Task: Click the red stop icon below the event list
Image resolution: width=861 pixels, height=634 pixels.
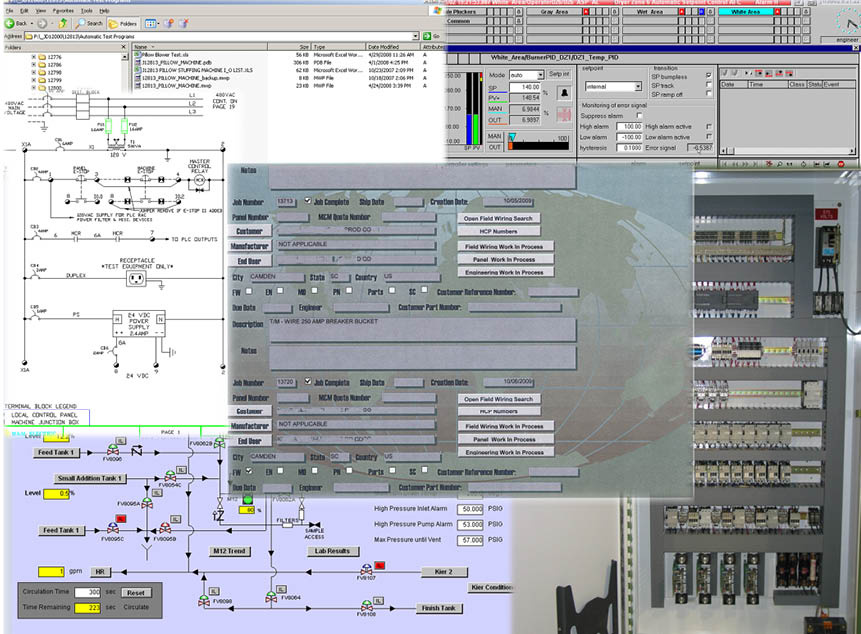Action: pyautogui.click(x=840, y=164)
